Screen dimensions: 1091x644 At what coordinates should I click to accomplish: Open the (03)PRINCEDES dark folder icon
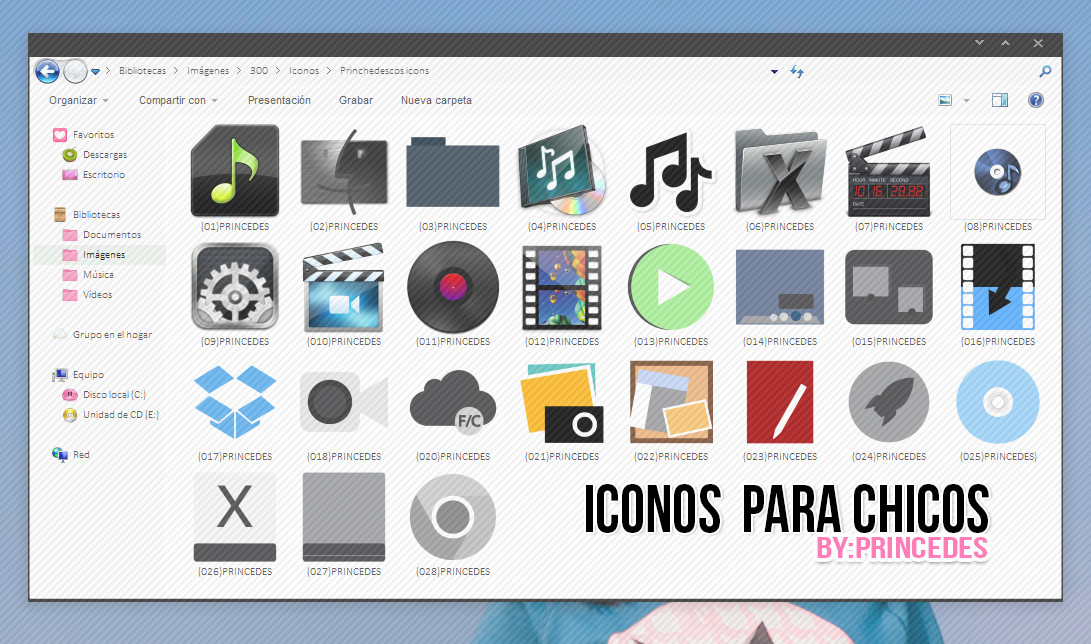(453, 172)
